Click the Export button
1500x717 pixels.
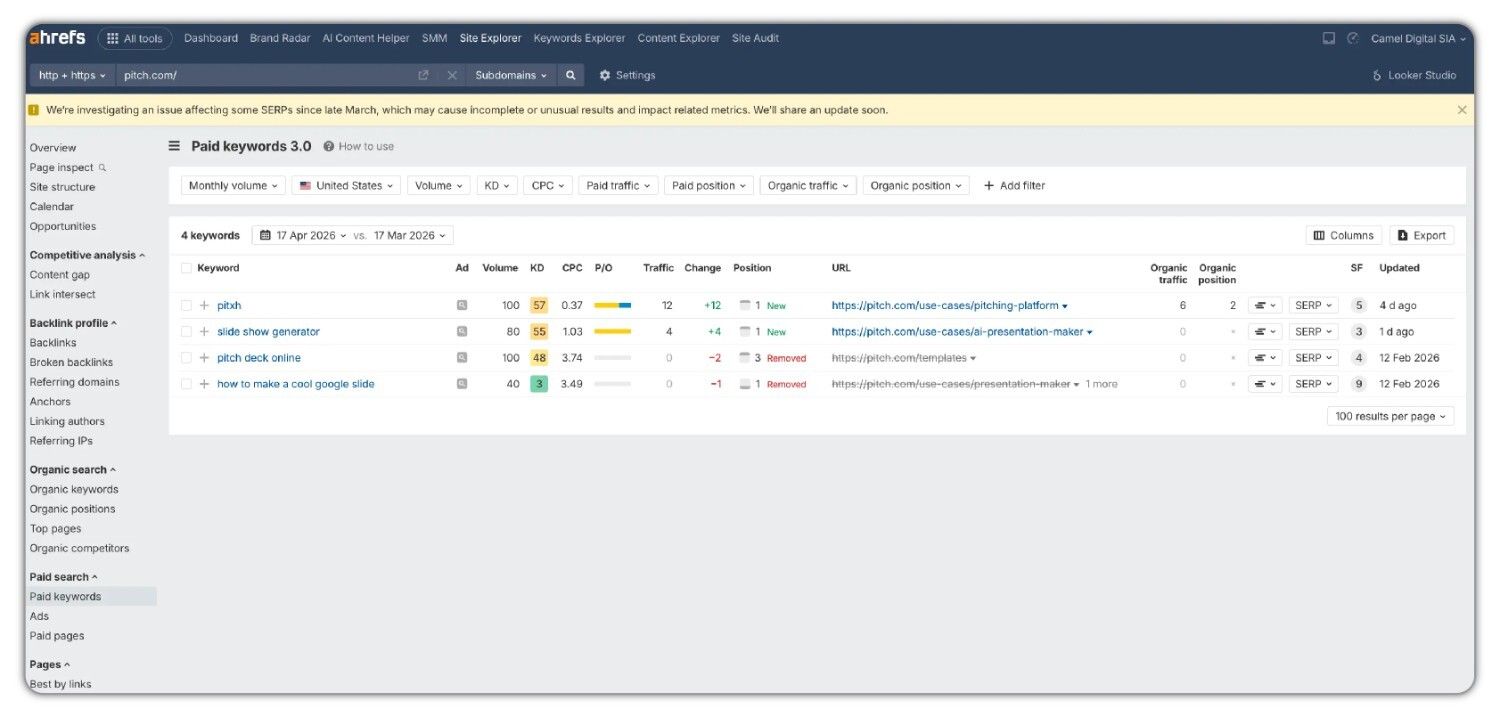1422,235
